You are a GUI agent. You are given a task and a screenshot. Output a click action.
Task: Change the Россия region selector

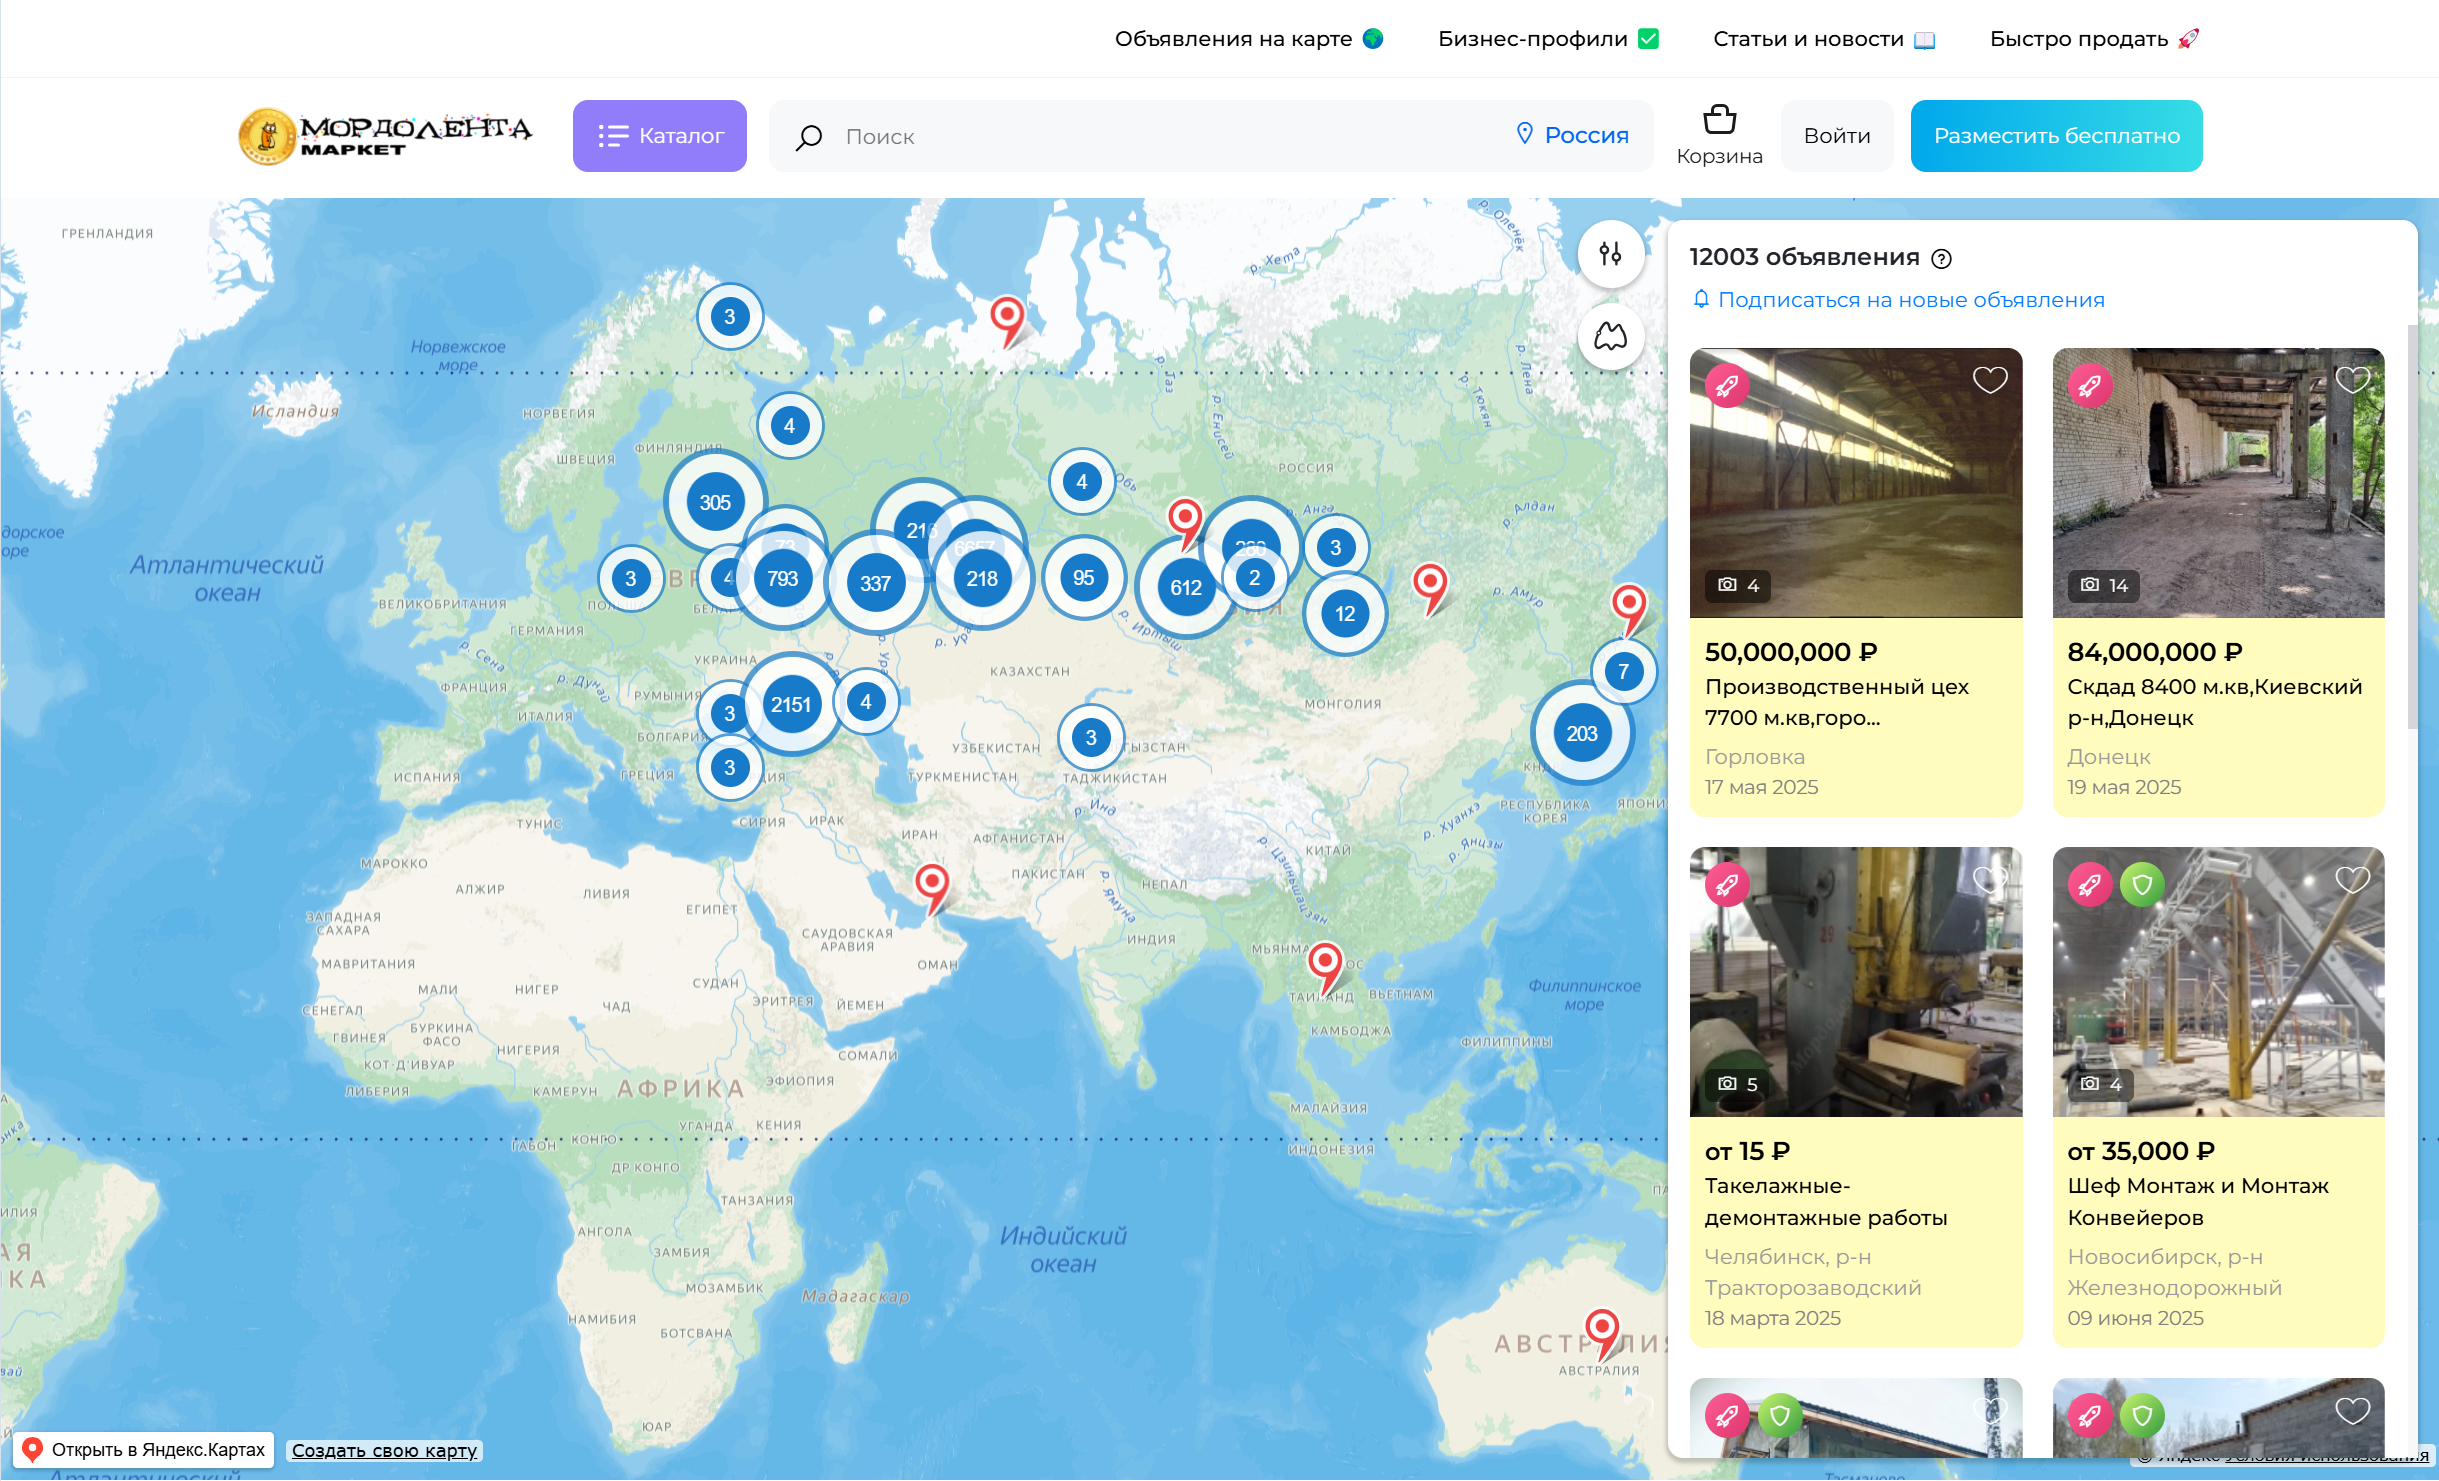point(1573,135)
